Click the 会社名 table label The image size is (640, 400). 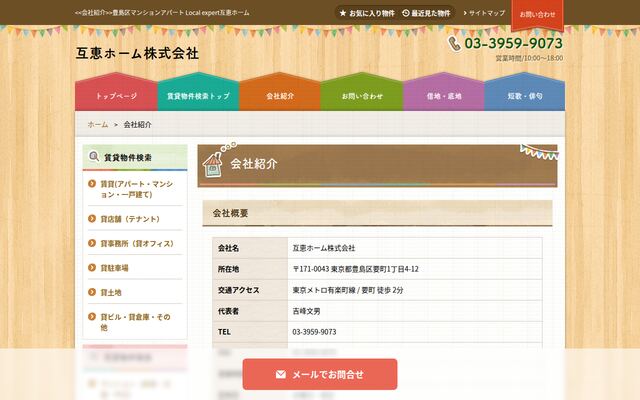[228, 248]
